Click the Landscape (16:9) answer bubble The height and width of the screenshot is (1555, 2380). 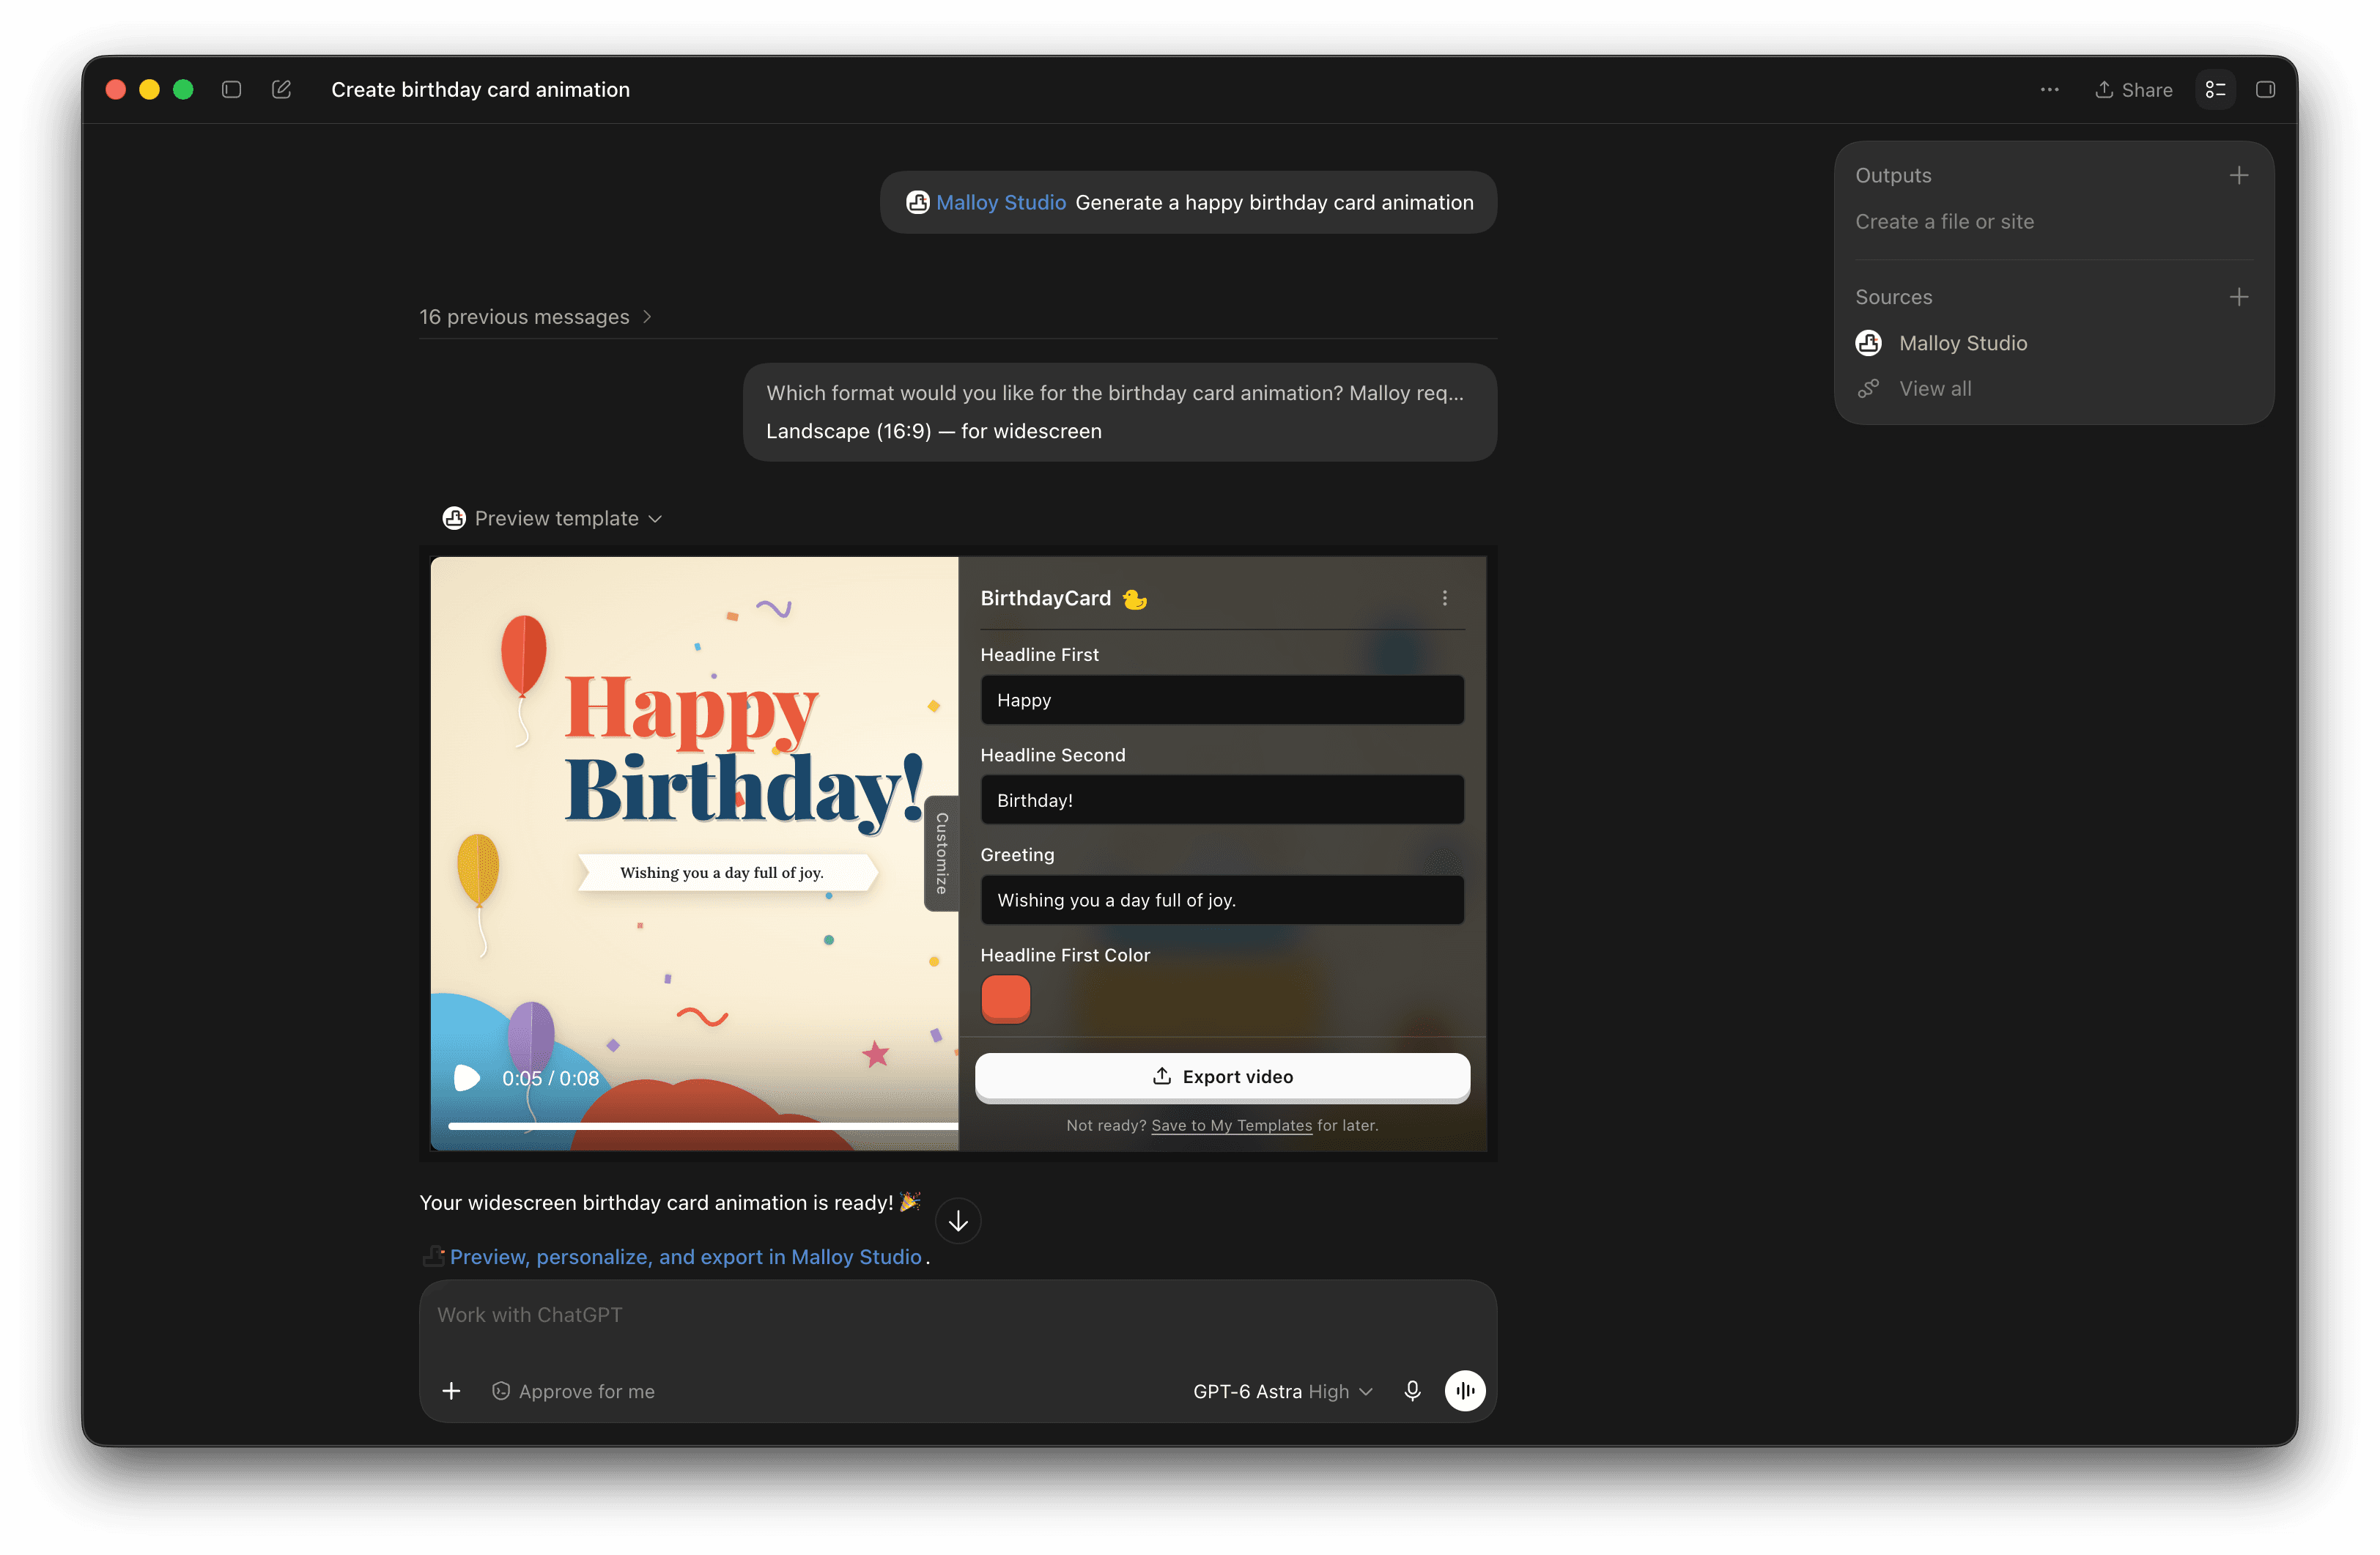coord(1119,412)
